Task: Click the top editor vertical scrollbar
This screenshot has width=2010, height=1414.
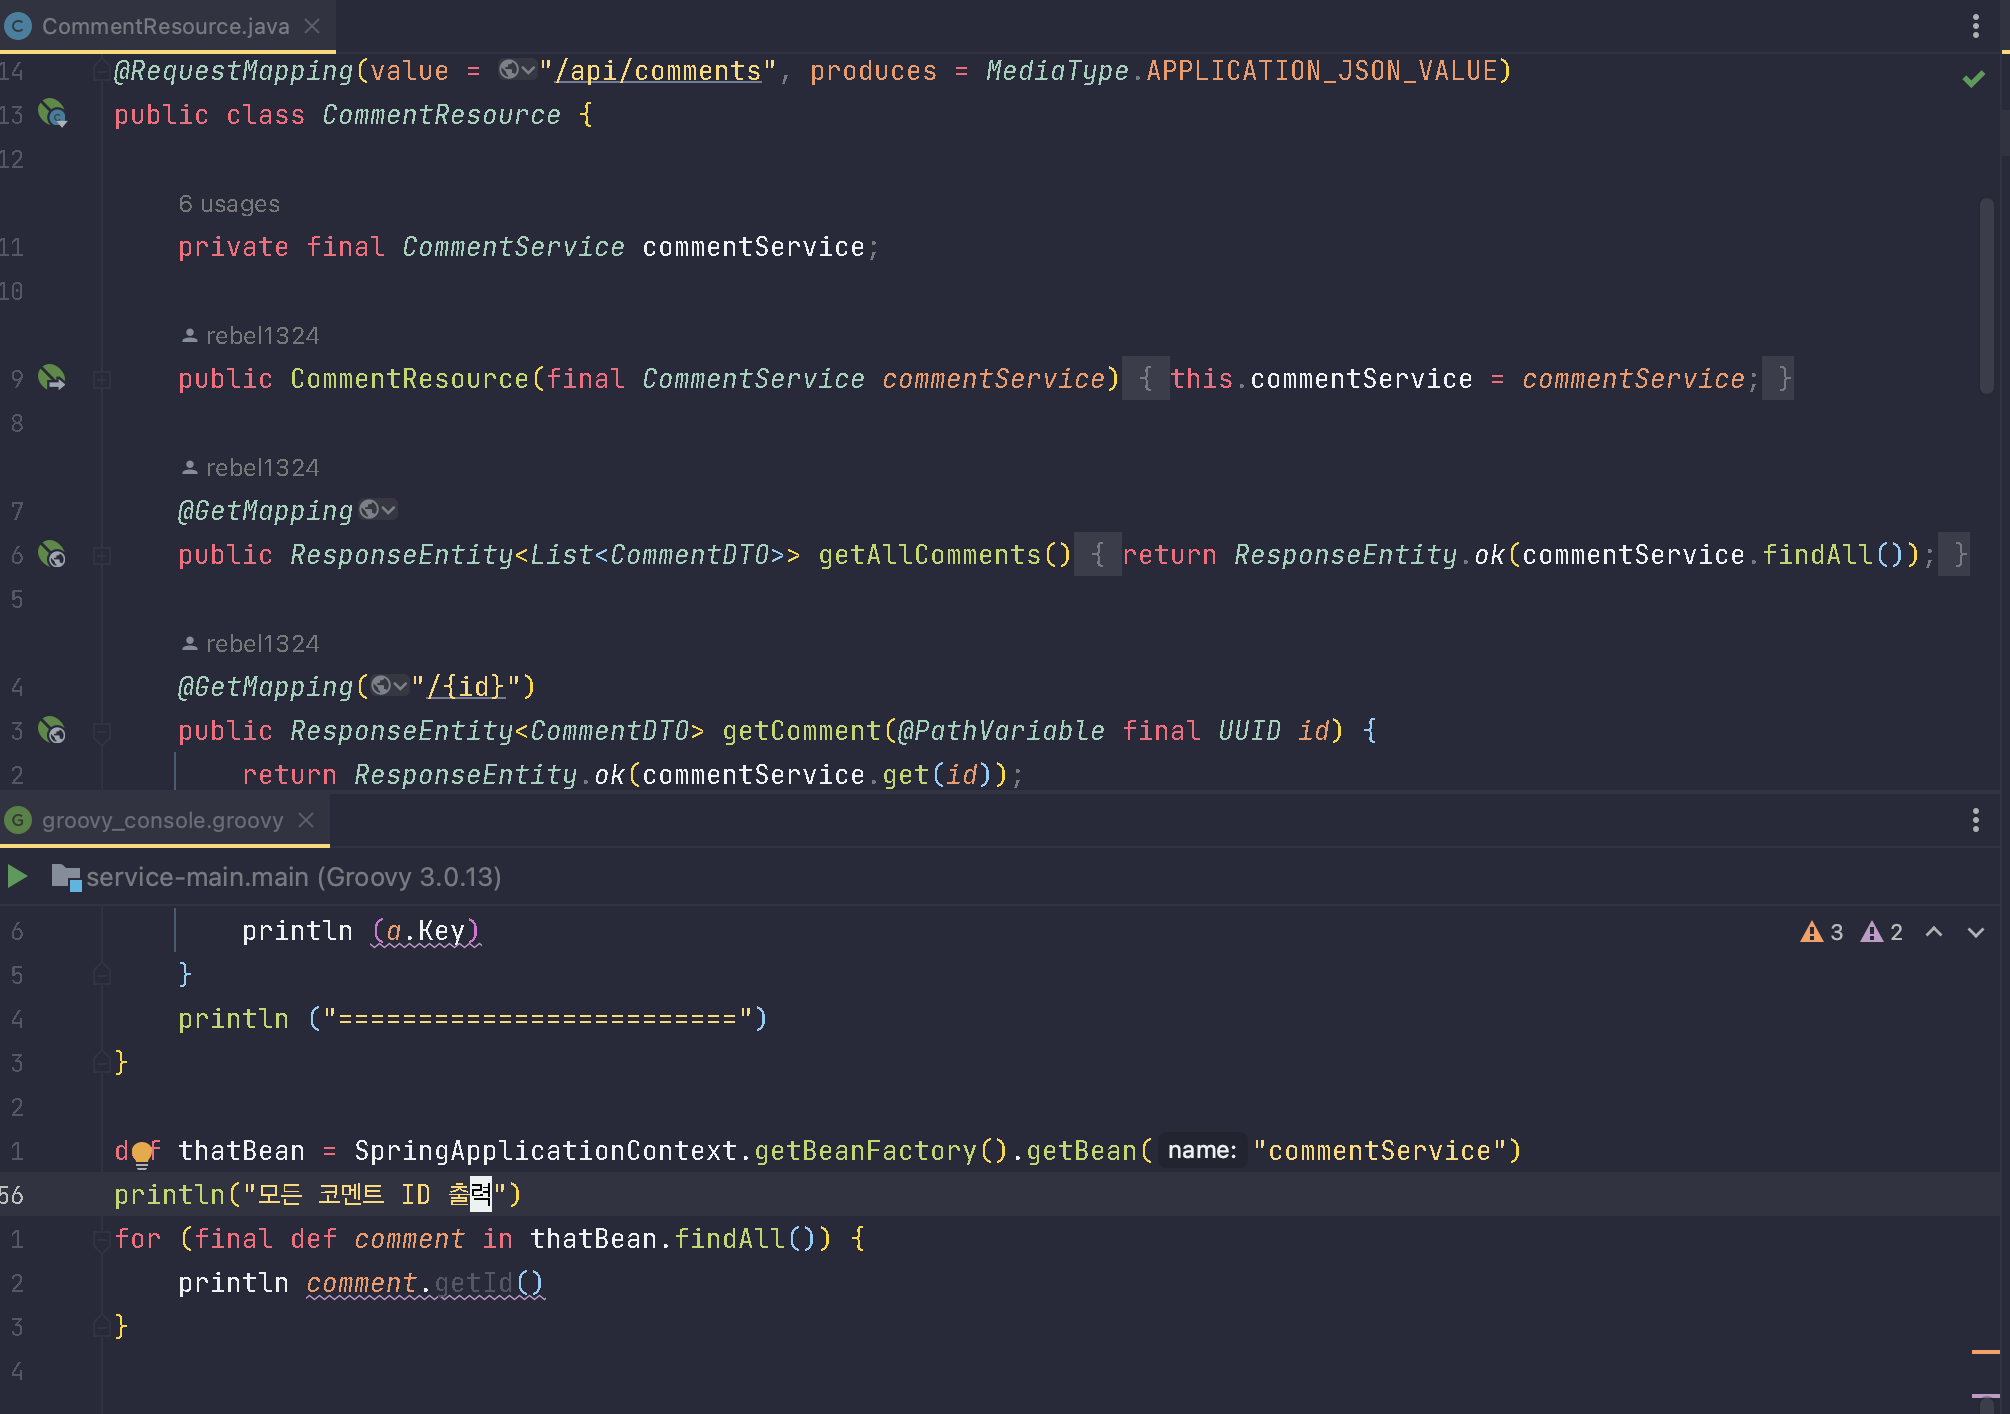Action: (1986, 296)
